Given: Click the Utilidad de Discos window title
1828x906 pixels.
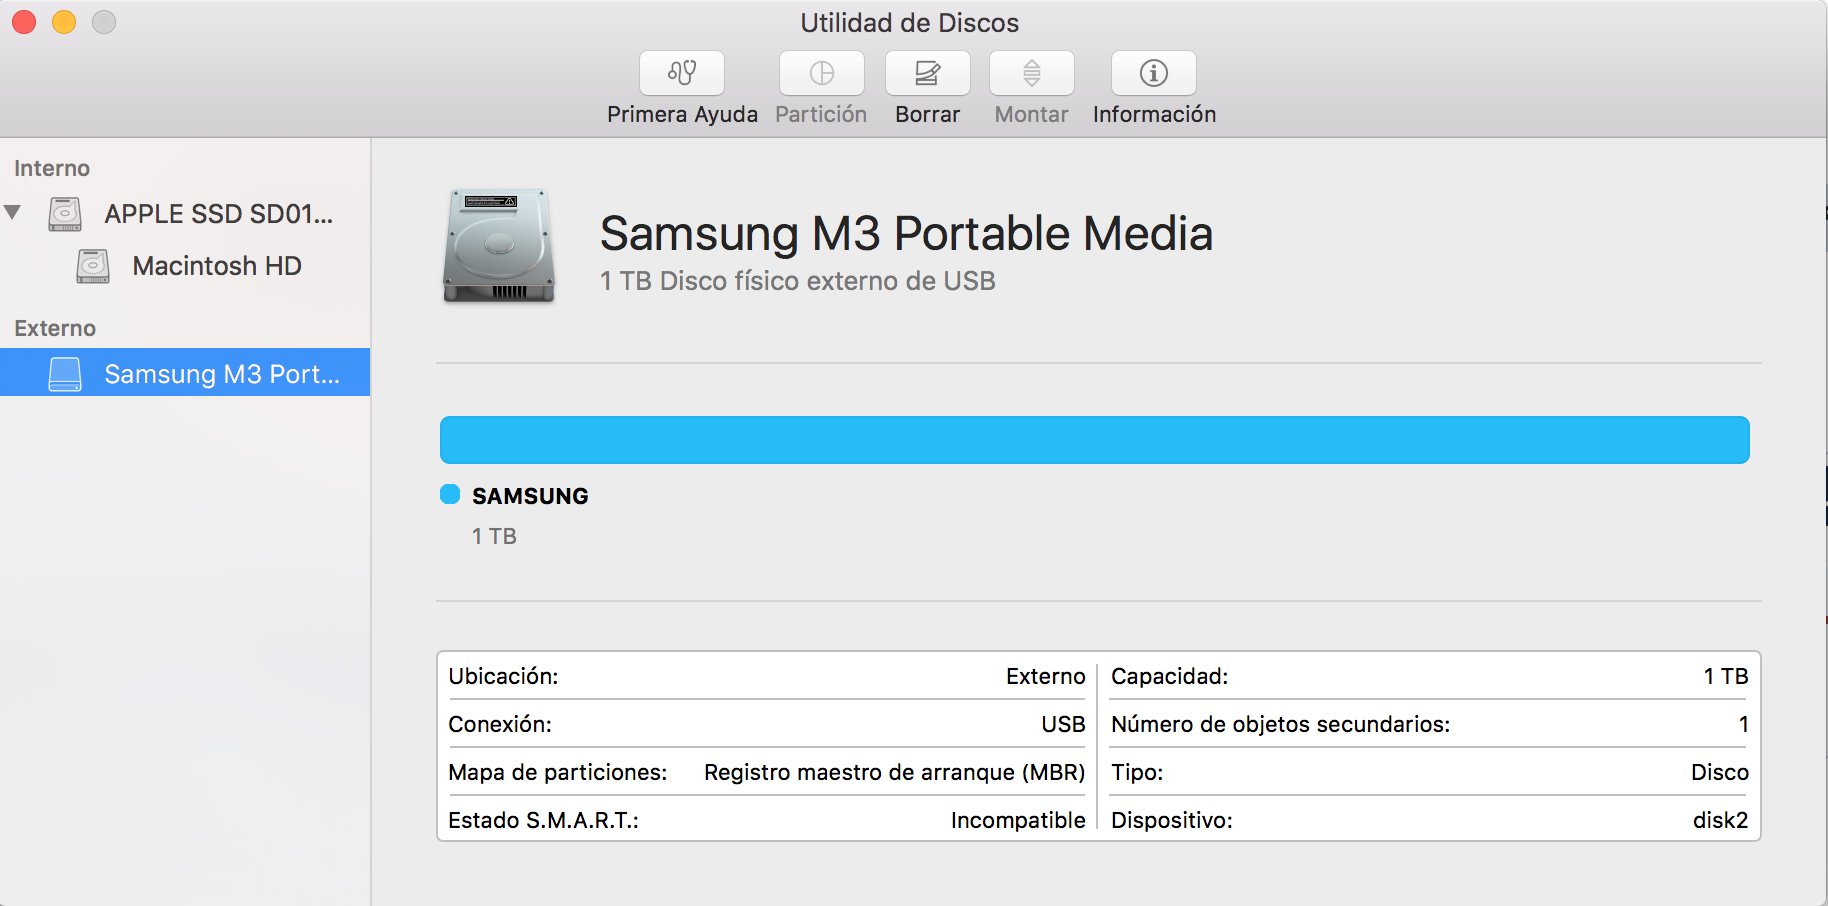Looking at the screenshot, I should (x=910, y=23).
